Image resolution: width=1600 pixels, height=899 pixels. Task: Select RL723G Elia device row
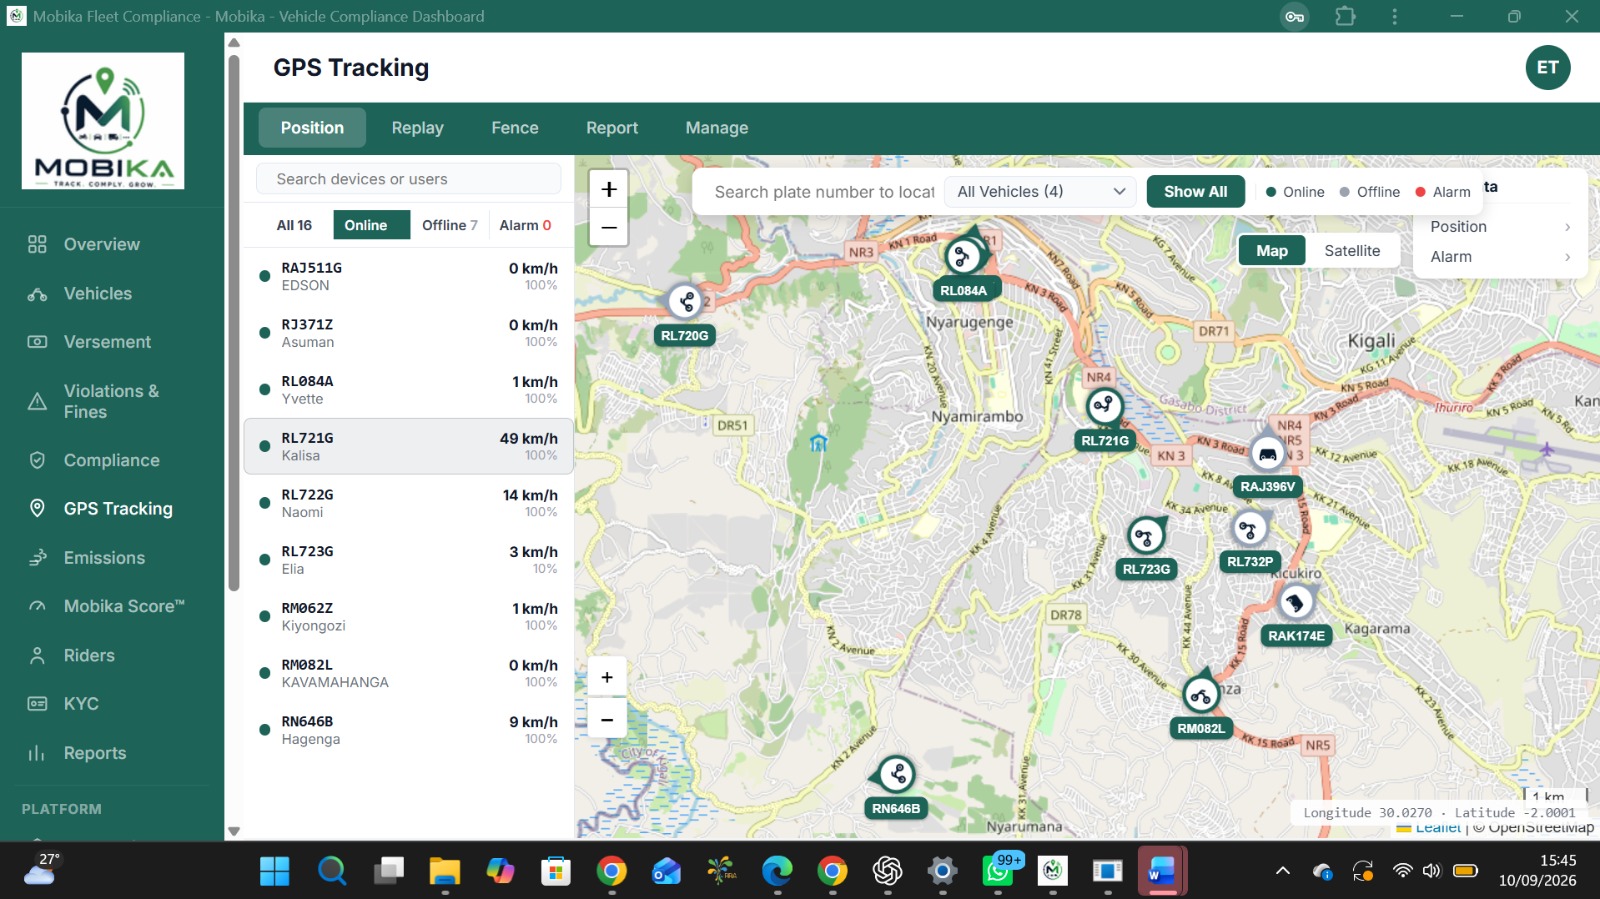pyautogui.click(x=409, y=560)
